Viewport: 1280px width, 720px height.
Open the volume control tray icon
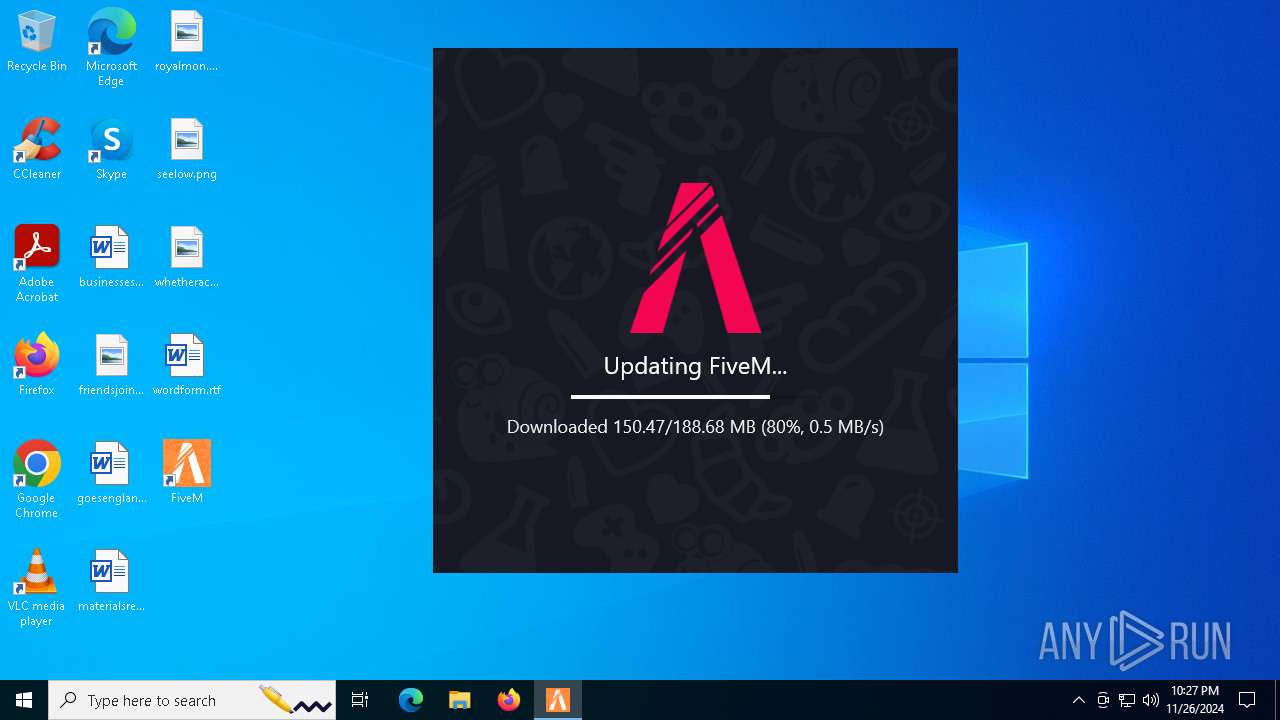click(x=1151, y=700)
